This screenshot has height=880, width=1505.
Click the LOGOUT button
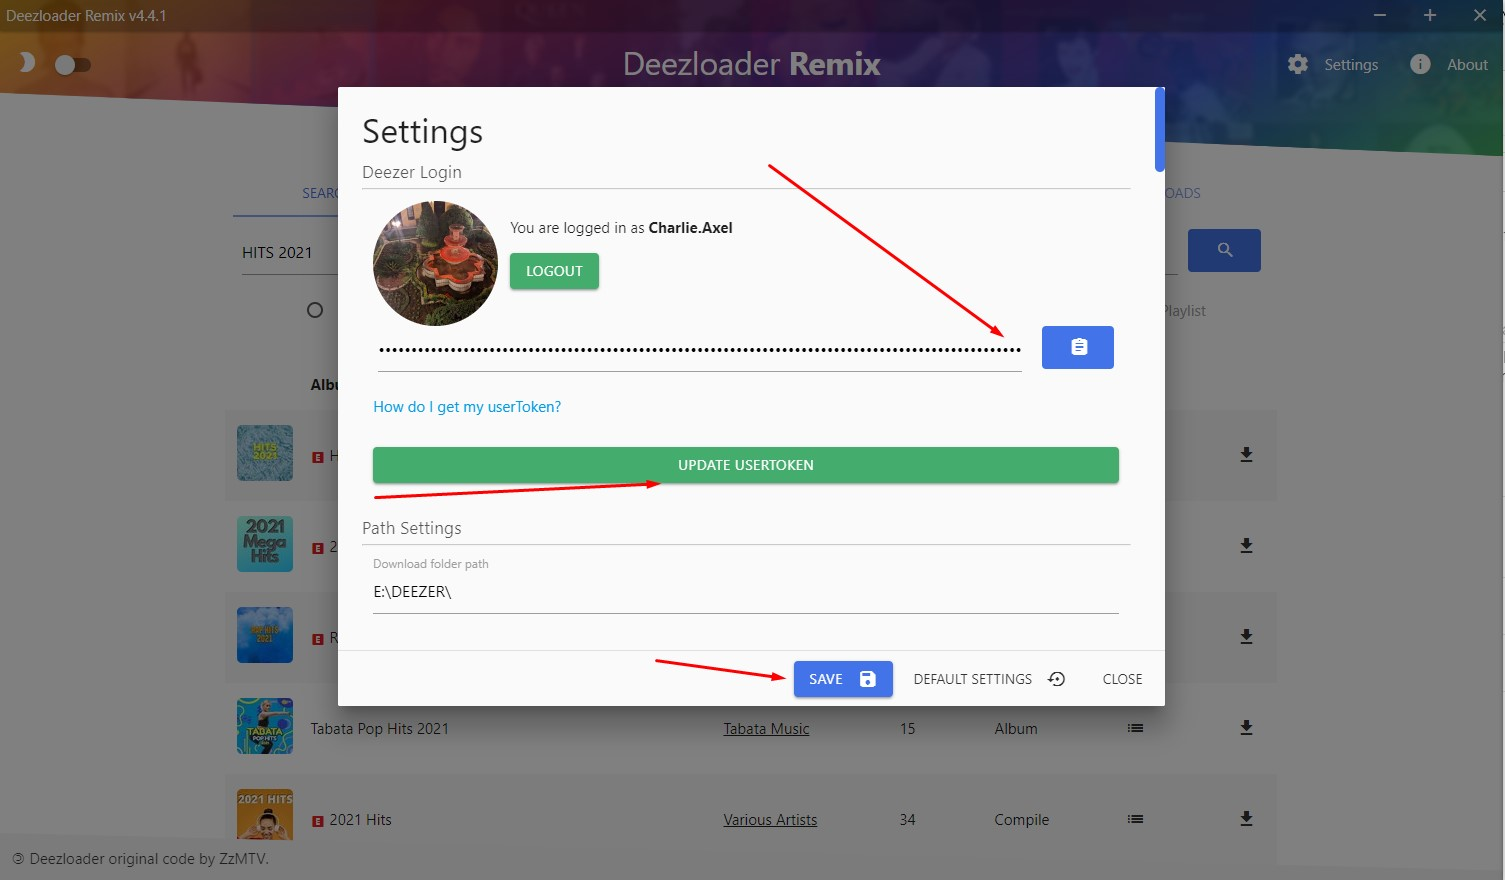coord(554,271)
